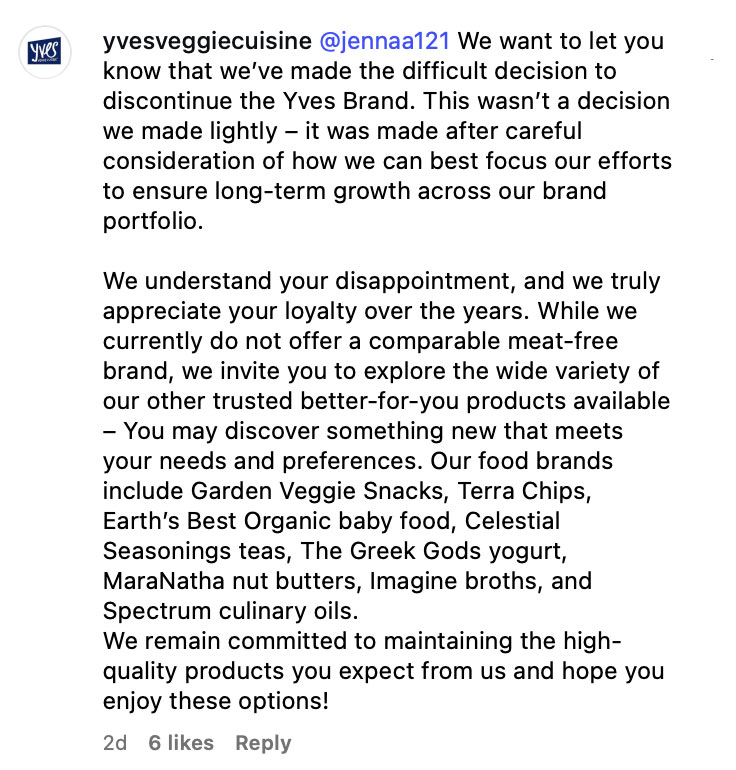
Task: Click 'Terra Chips' brand name text
Action: point(522,491)
